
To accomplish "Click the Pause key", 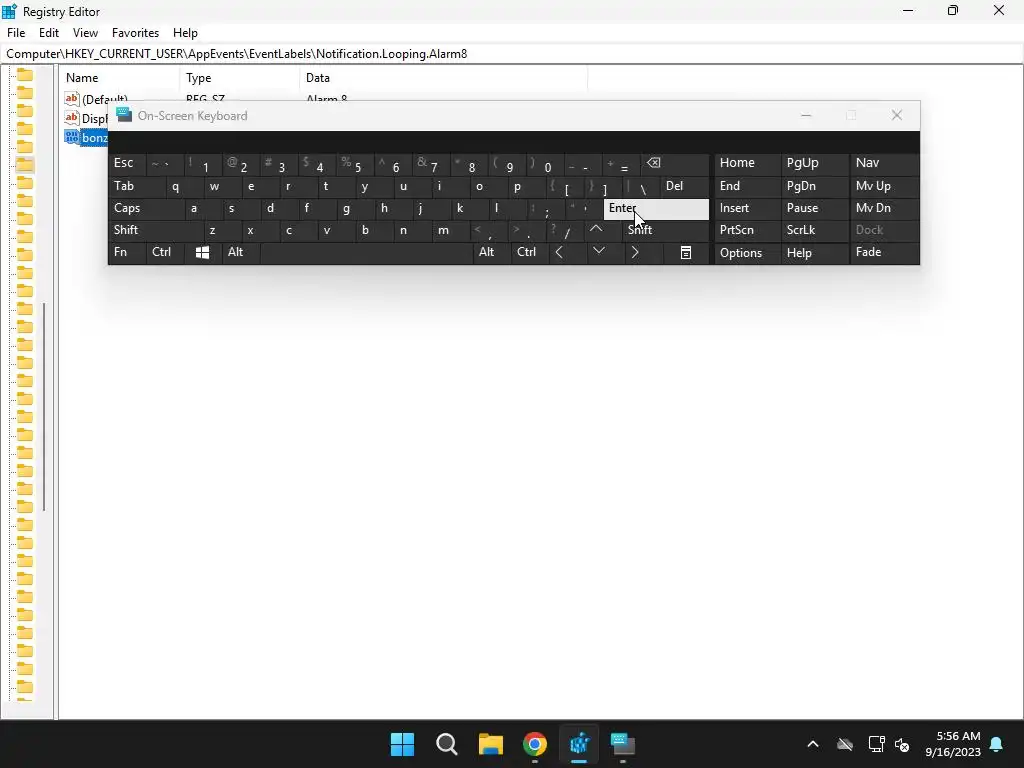I will (814, 208).
